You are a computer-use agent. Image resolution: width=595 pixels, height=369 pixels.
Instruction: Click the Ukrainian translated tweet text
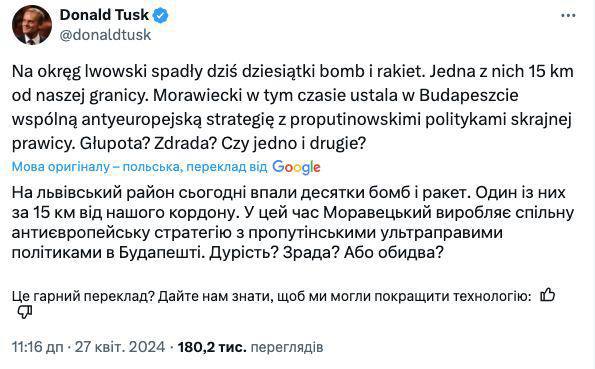(x=293, y=222)
